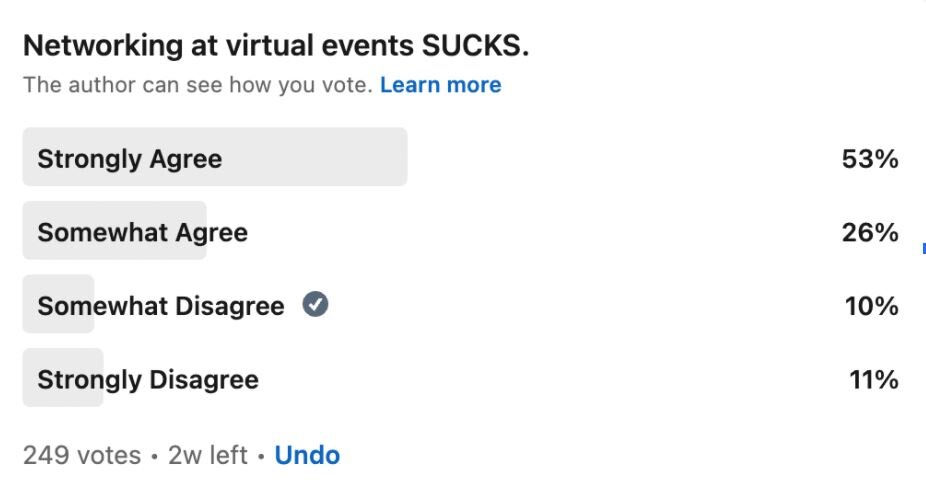Click the 26% result value
The image size is (926, 490).
pyautogui.click(x=870, y=233)
